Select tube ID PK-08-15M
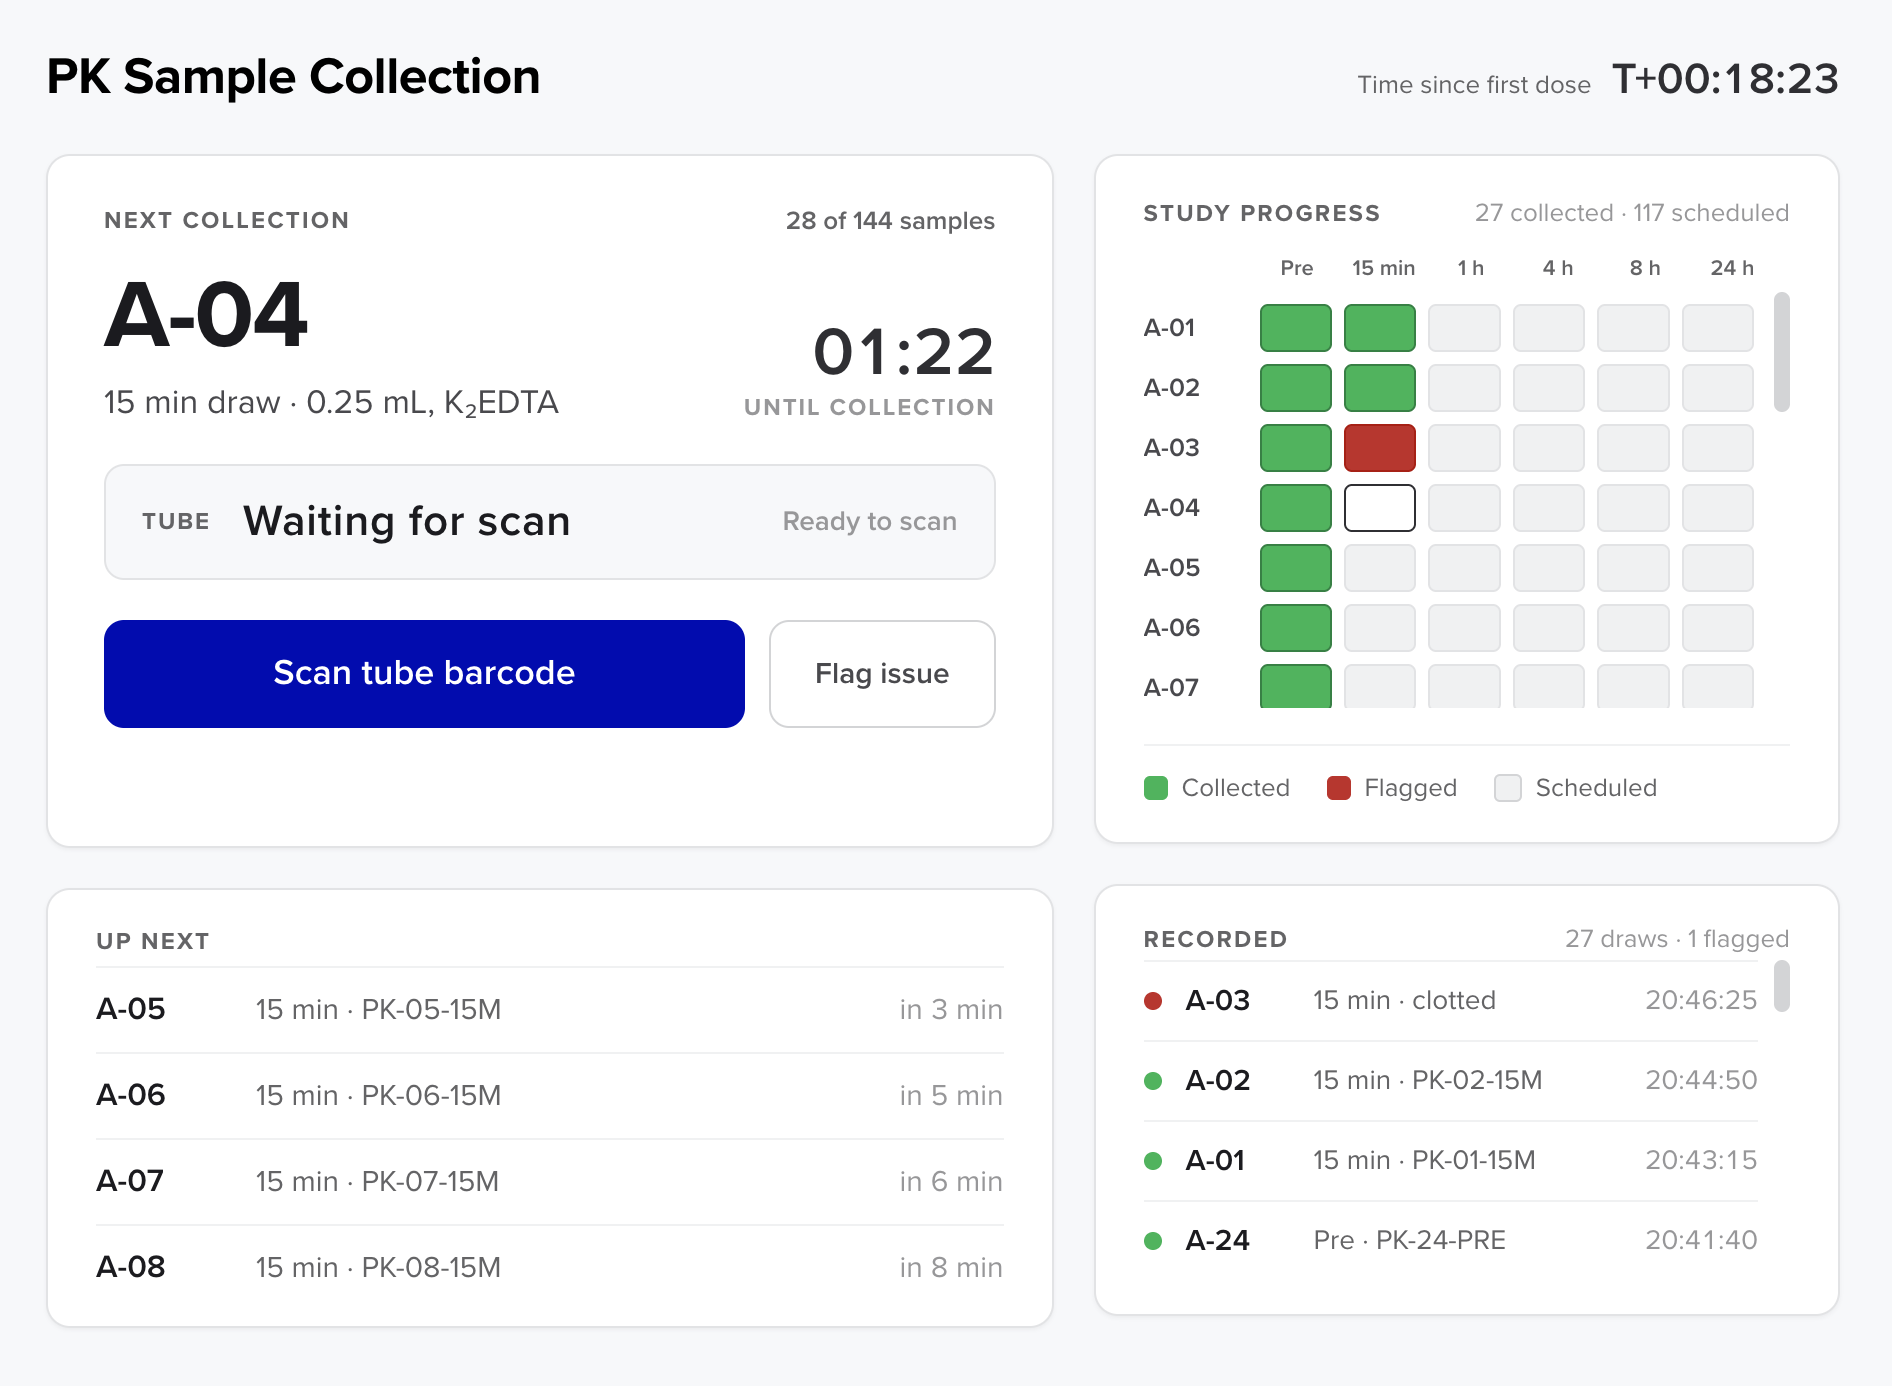The width and height of the screenshot is (1892, 1386). 431,1268
